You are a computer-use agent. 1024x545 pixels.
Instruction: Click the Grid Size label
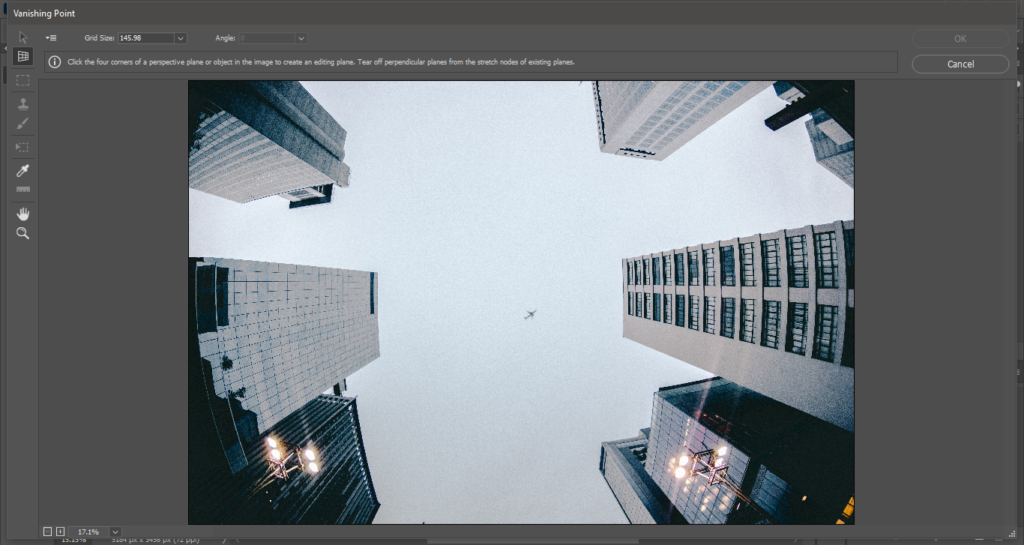pos(99,38)
